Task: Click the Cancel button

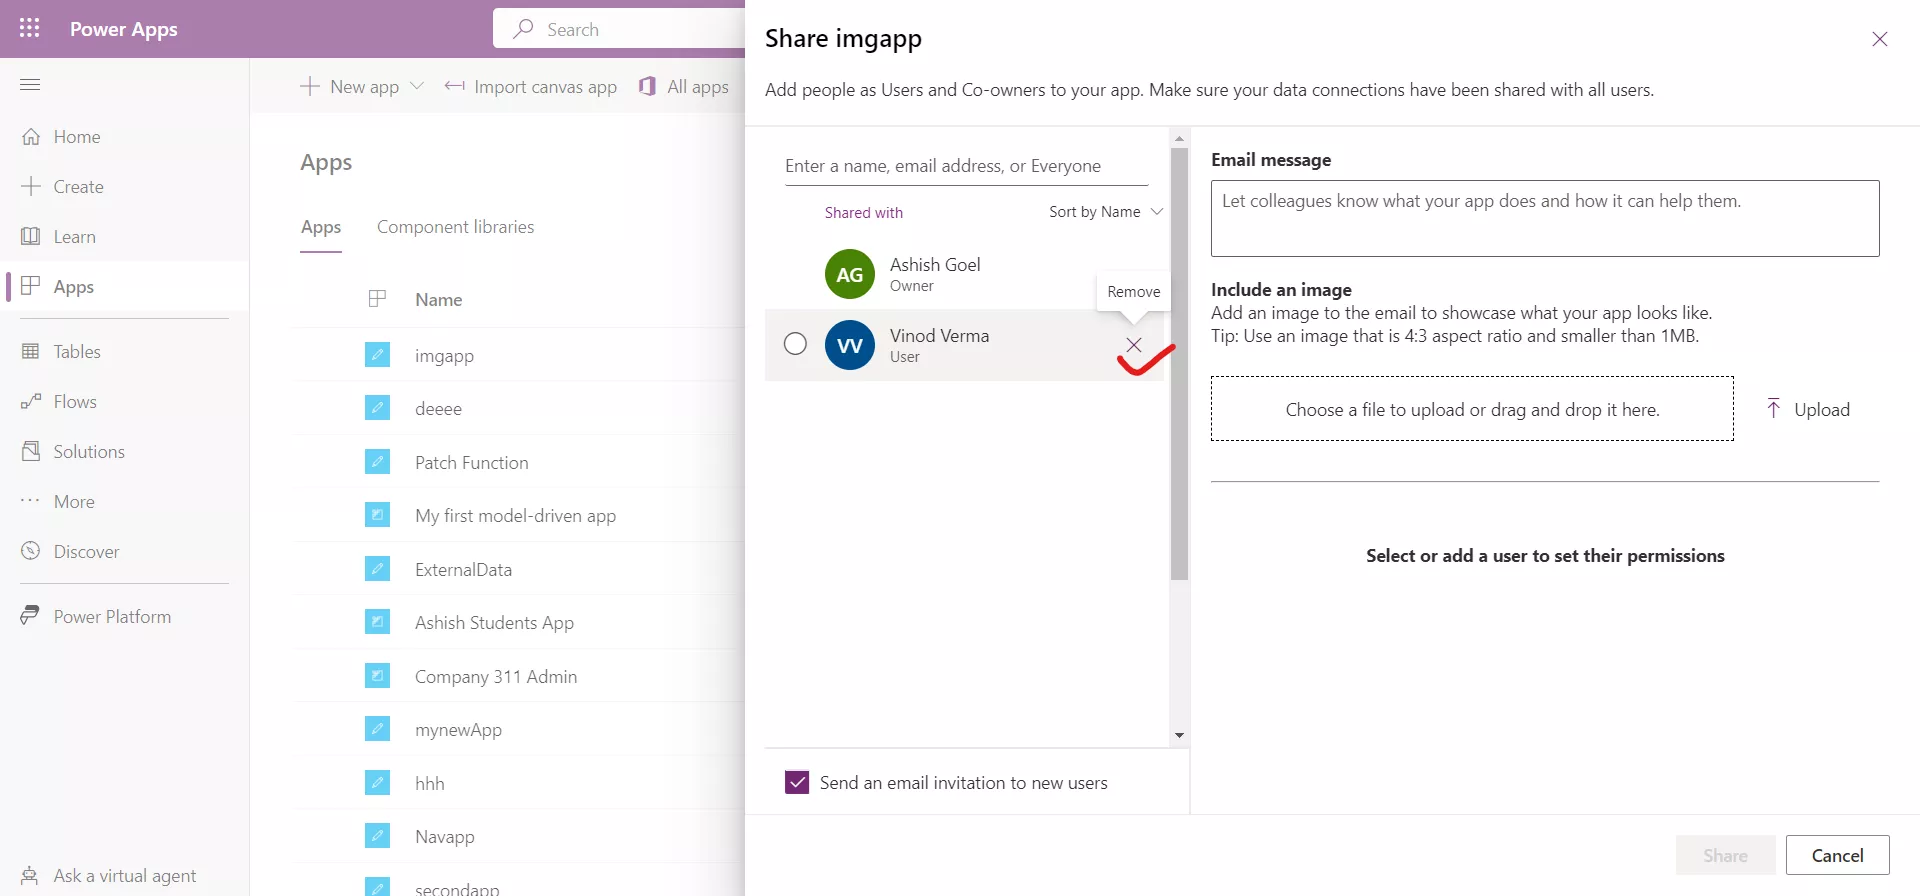Action: tap(1837, 855)
